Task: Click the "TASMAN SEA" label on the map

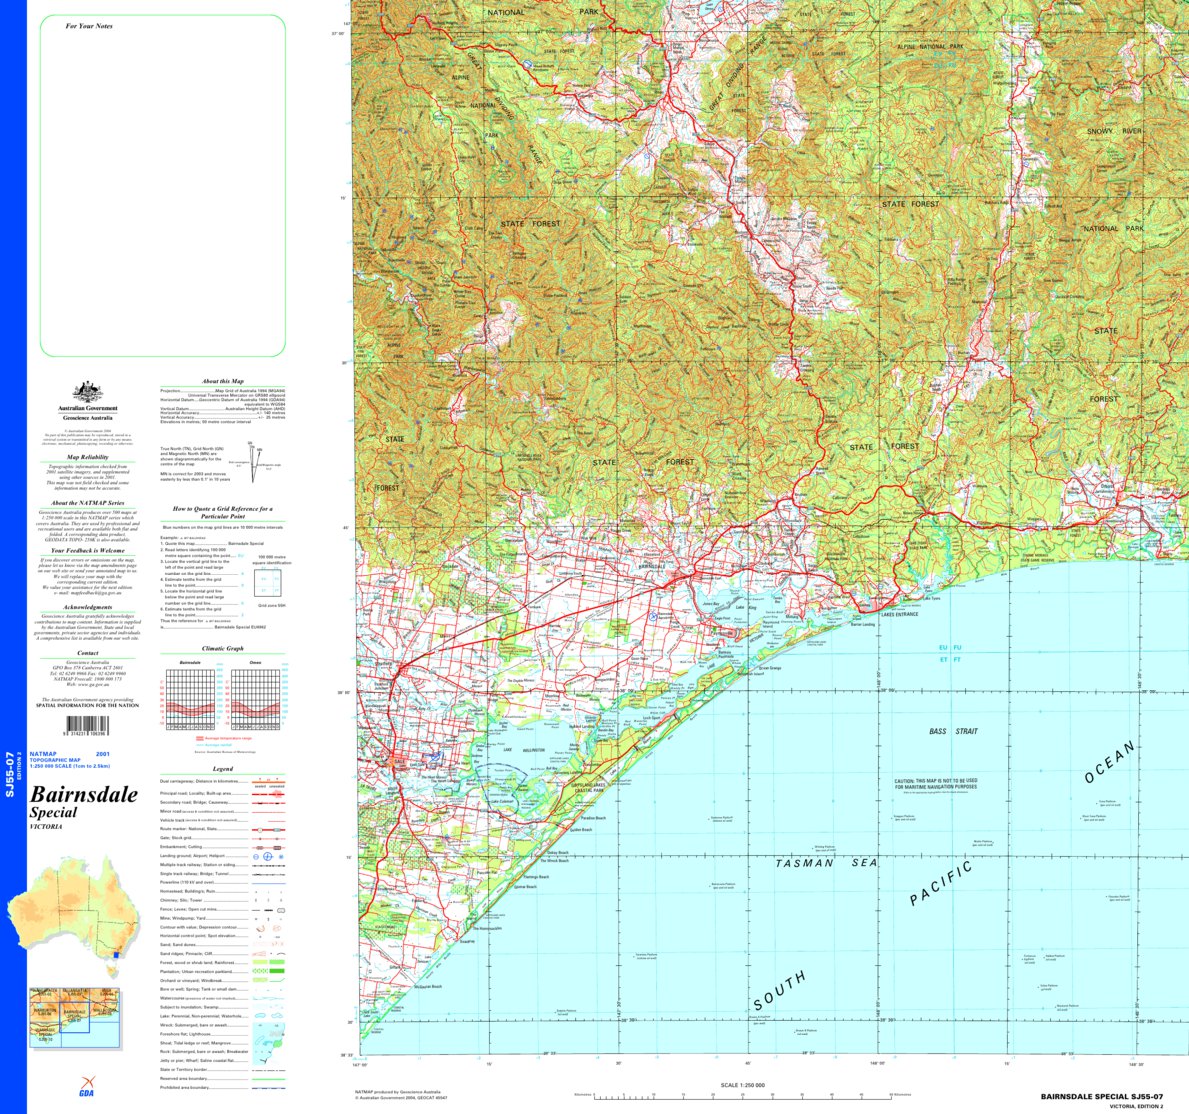Action: pos(827,863)
